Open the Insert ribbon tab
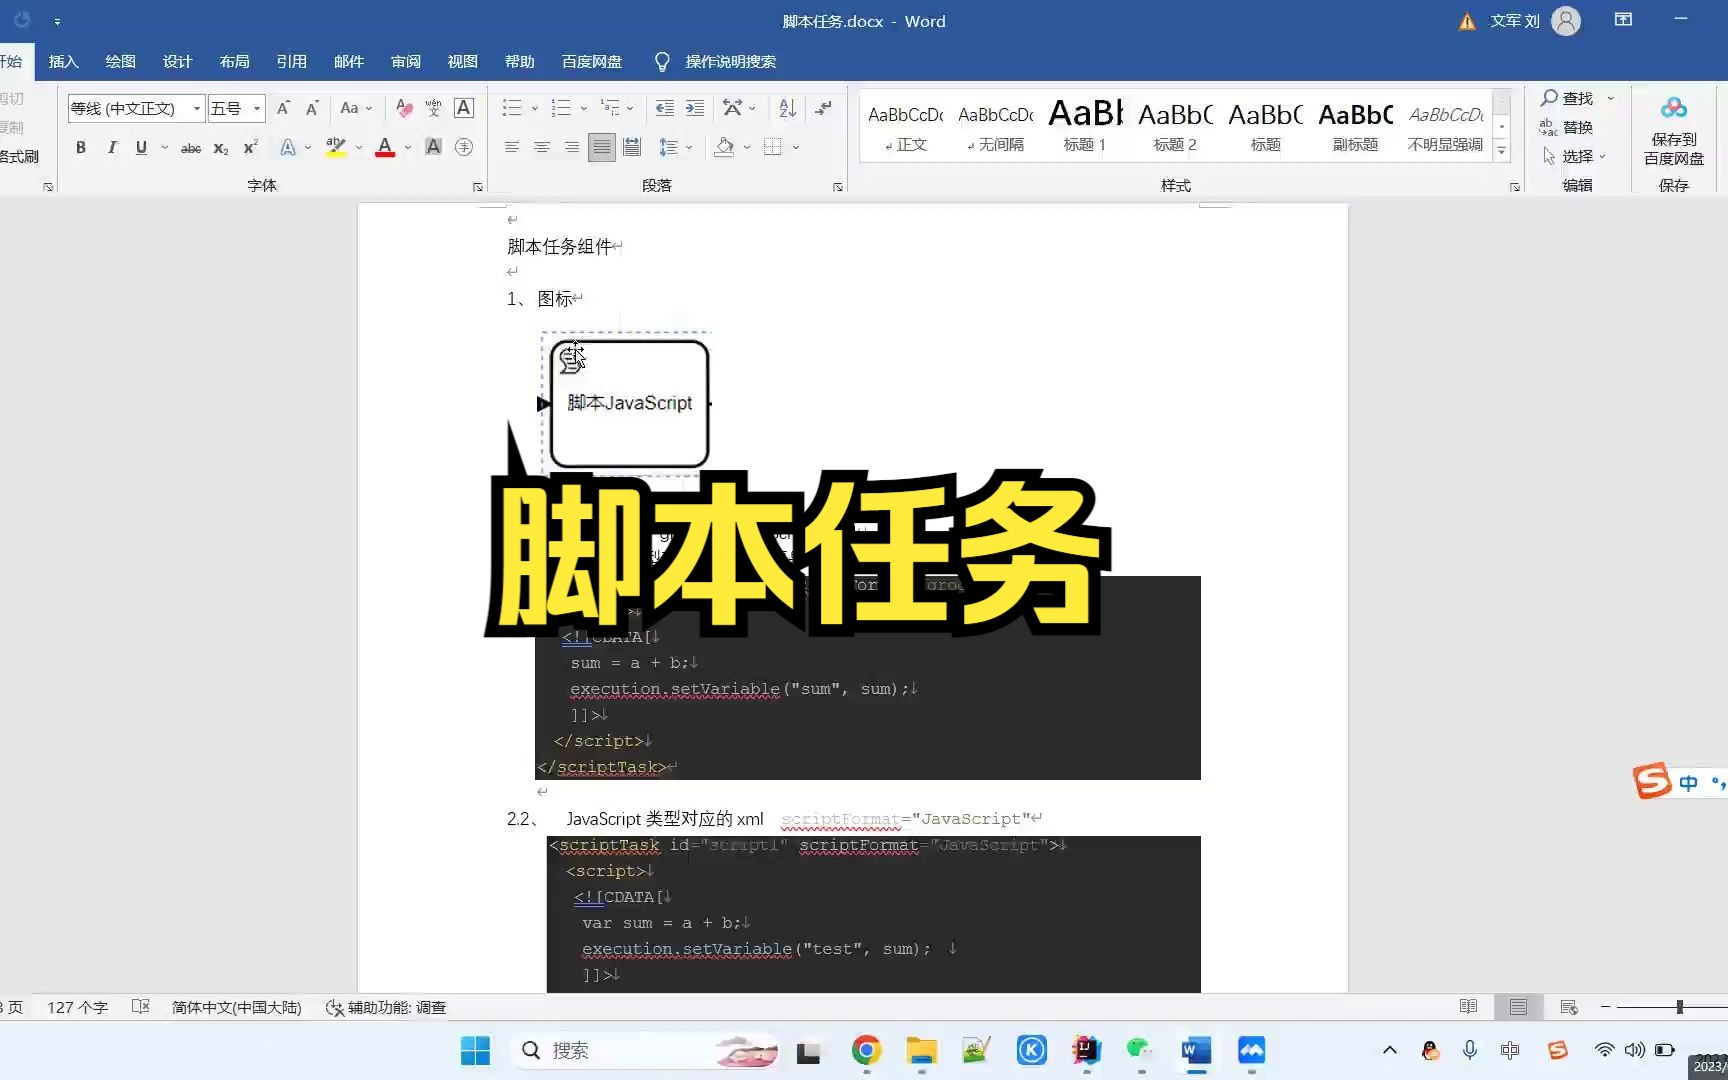Screen dimensions: 1728x1080 click(63, 62)
